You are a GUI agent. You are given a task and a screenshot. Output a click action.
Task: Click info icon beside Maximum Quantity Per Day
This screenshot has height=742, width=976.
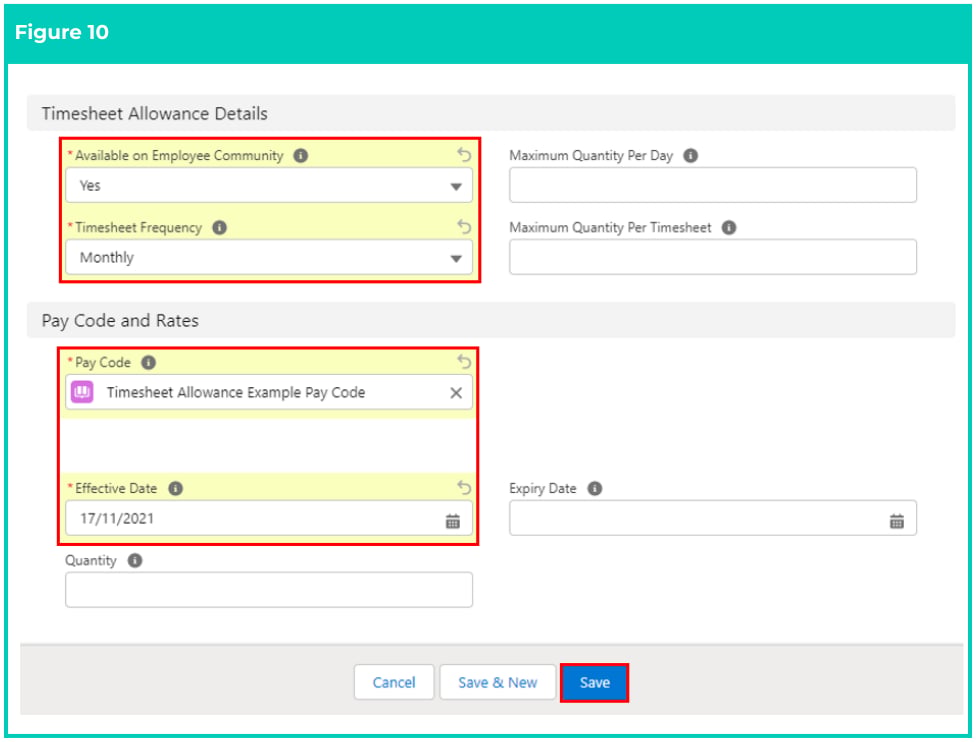coord(690,156)
